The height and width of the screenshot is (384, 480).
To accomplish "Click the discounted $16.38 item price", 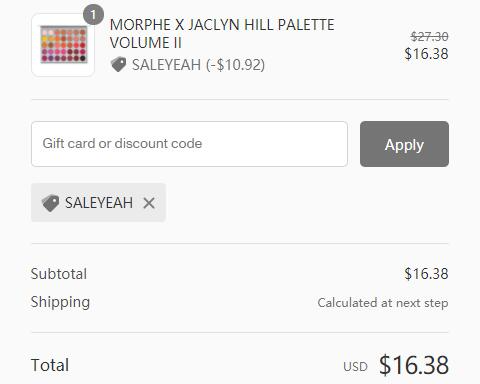I will tap(426, 54).
